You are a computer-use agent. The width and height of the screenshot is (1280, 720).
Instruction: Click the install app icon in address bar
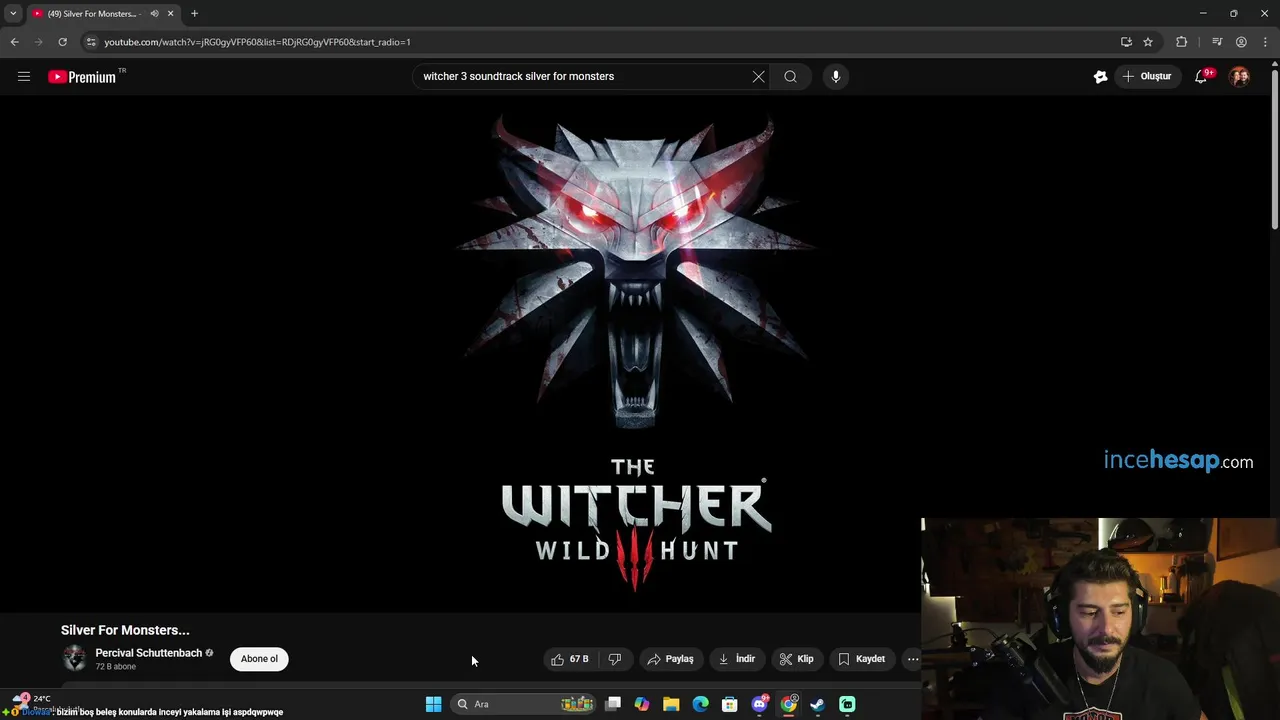(1126, 42)
